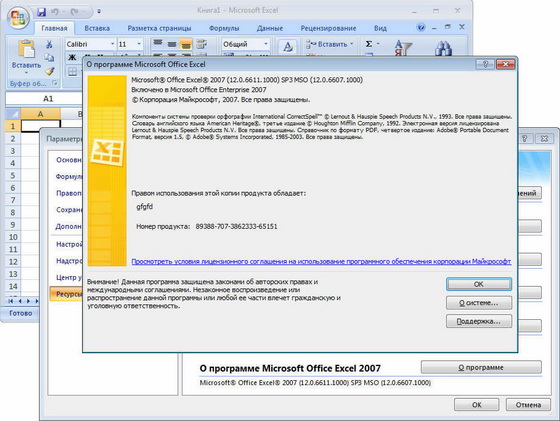Go to first sheet navigation arrow

click(11, 301)
